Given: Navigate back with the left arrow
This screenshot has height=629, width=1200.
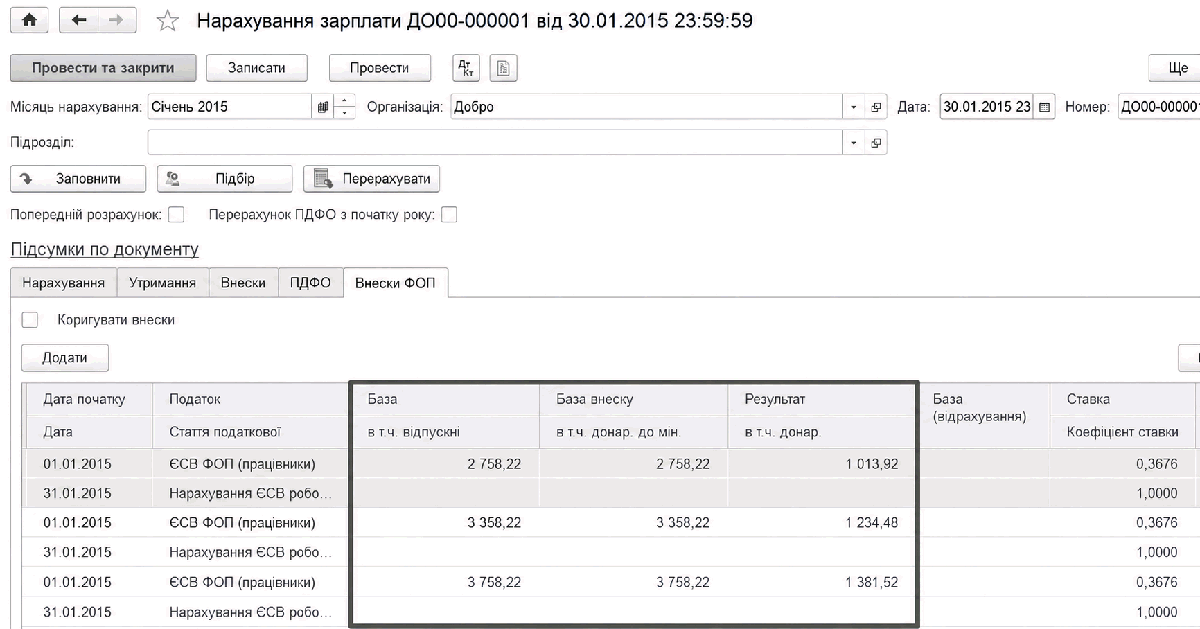Looking at the screenshot, I should point(79,20).
